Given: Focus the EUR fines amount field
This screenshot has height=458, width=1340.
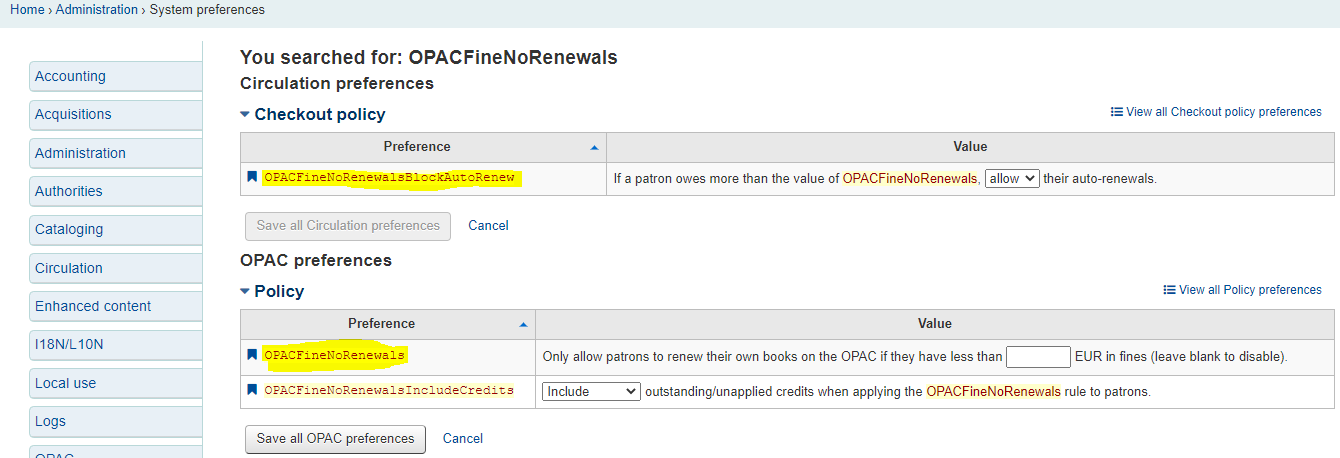Looking at the screenshot, I should pos(1038,356).
